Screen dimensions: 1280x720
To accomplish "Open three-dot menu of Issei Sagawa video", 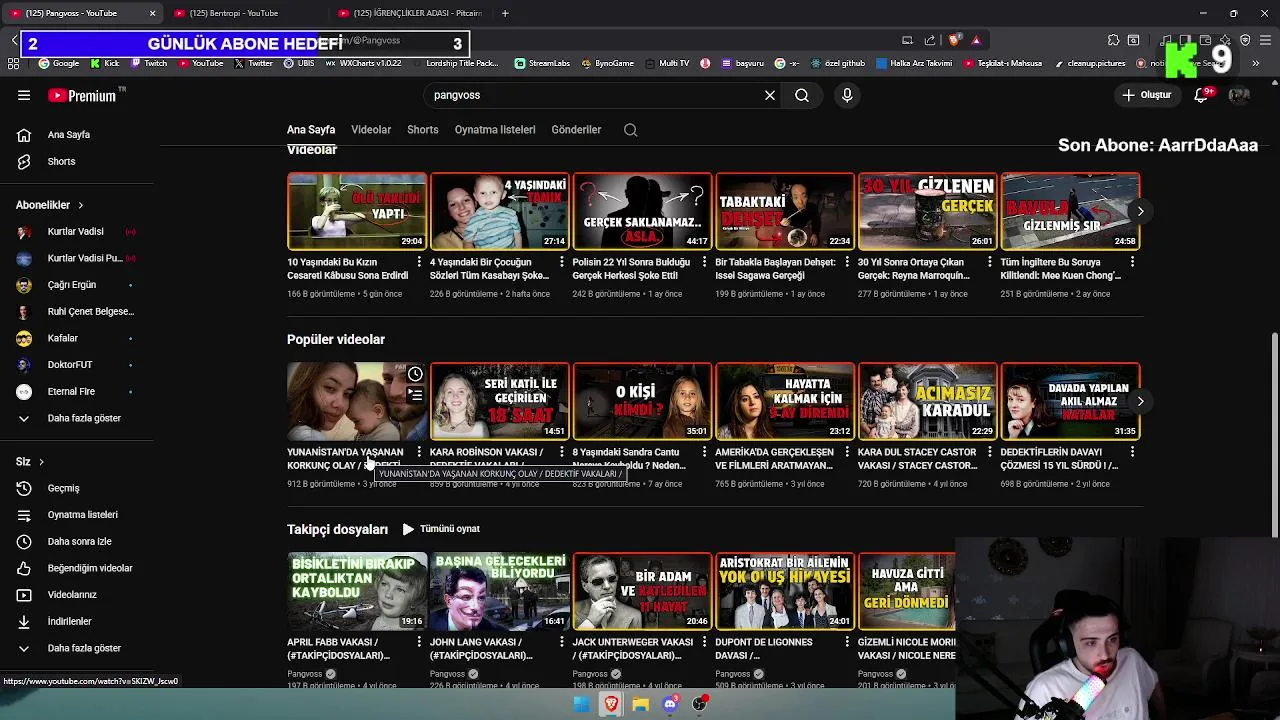I will pos(847,263).
